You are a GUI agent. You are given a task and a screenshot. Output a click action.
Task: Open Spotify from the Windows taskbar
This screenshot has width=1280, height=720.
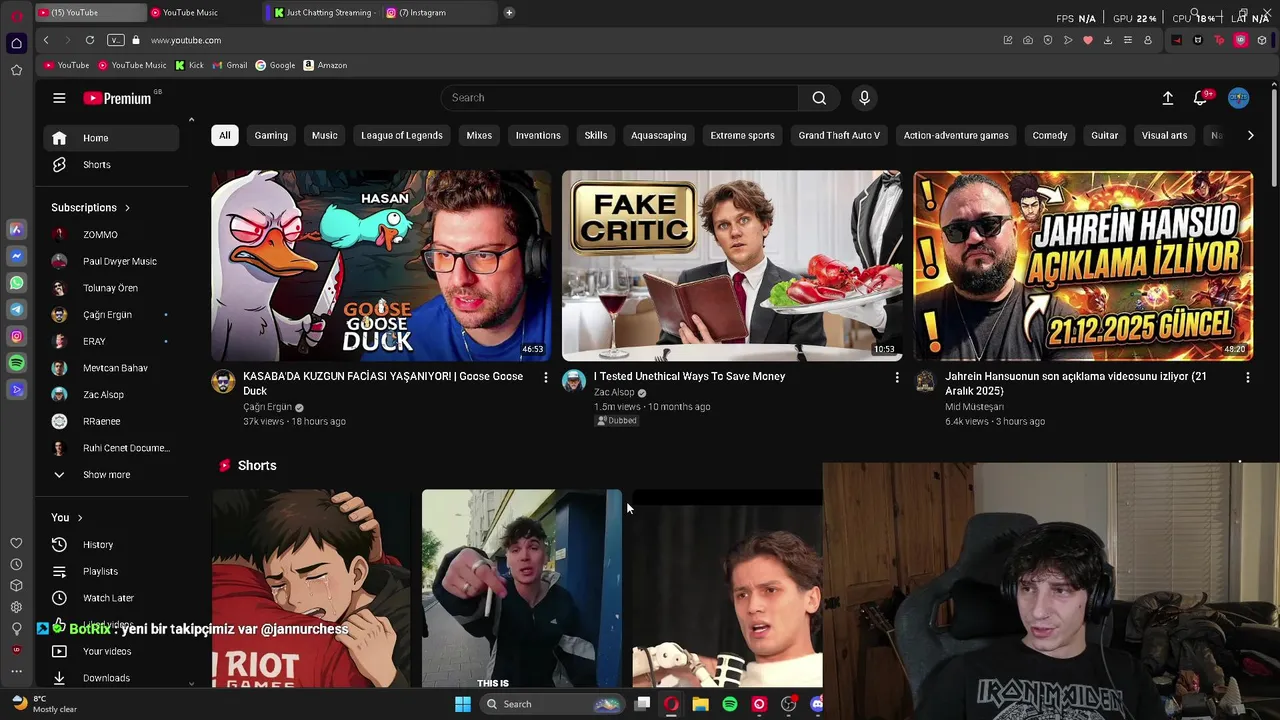coord(730,704)
